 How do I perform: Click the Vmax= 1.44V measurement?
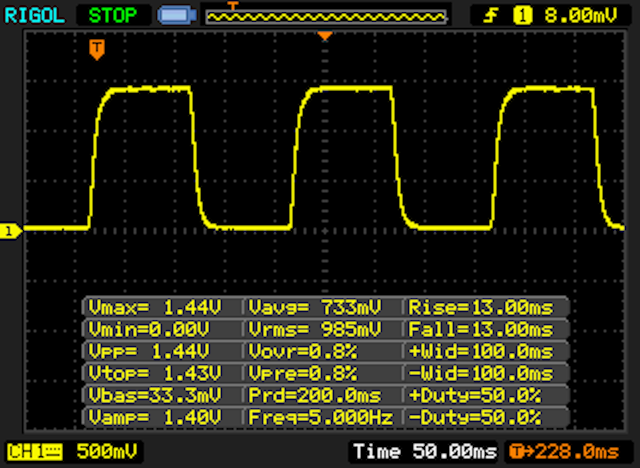click(x=155, y=307)
